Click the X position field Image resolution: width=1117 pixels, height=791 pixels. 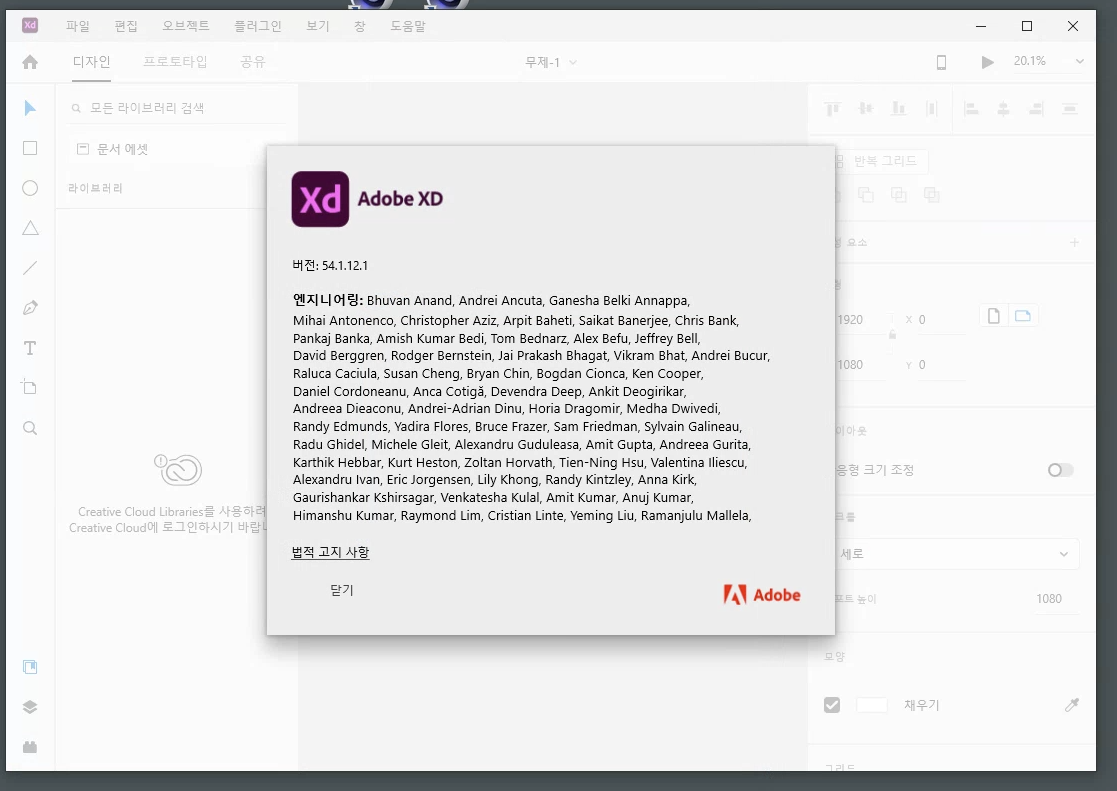pyautogui.click(x=941, y=320)
